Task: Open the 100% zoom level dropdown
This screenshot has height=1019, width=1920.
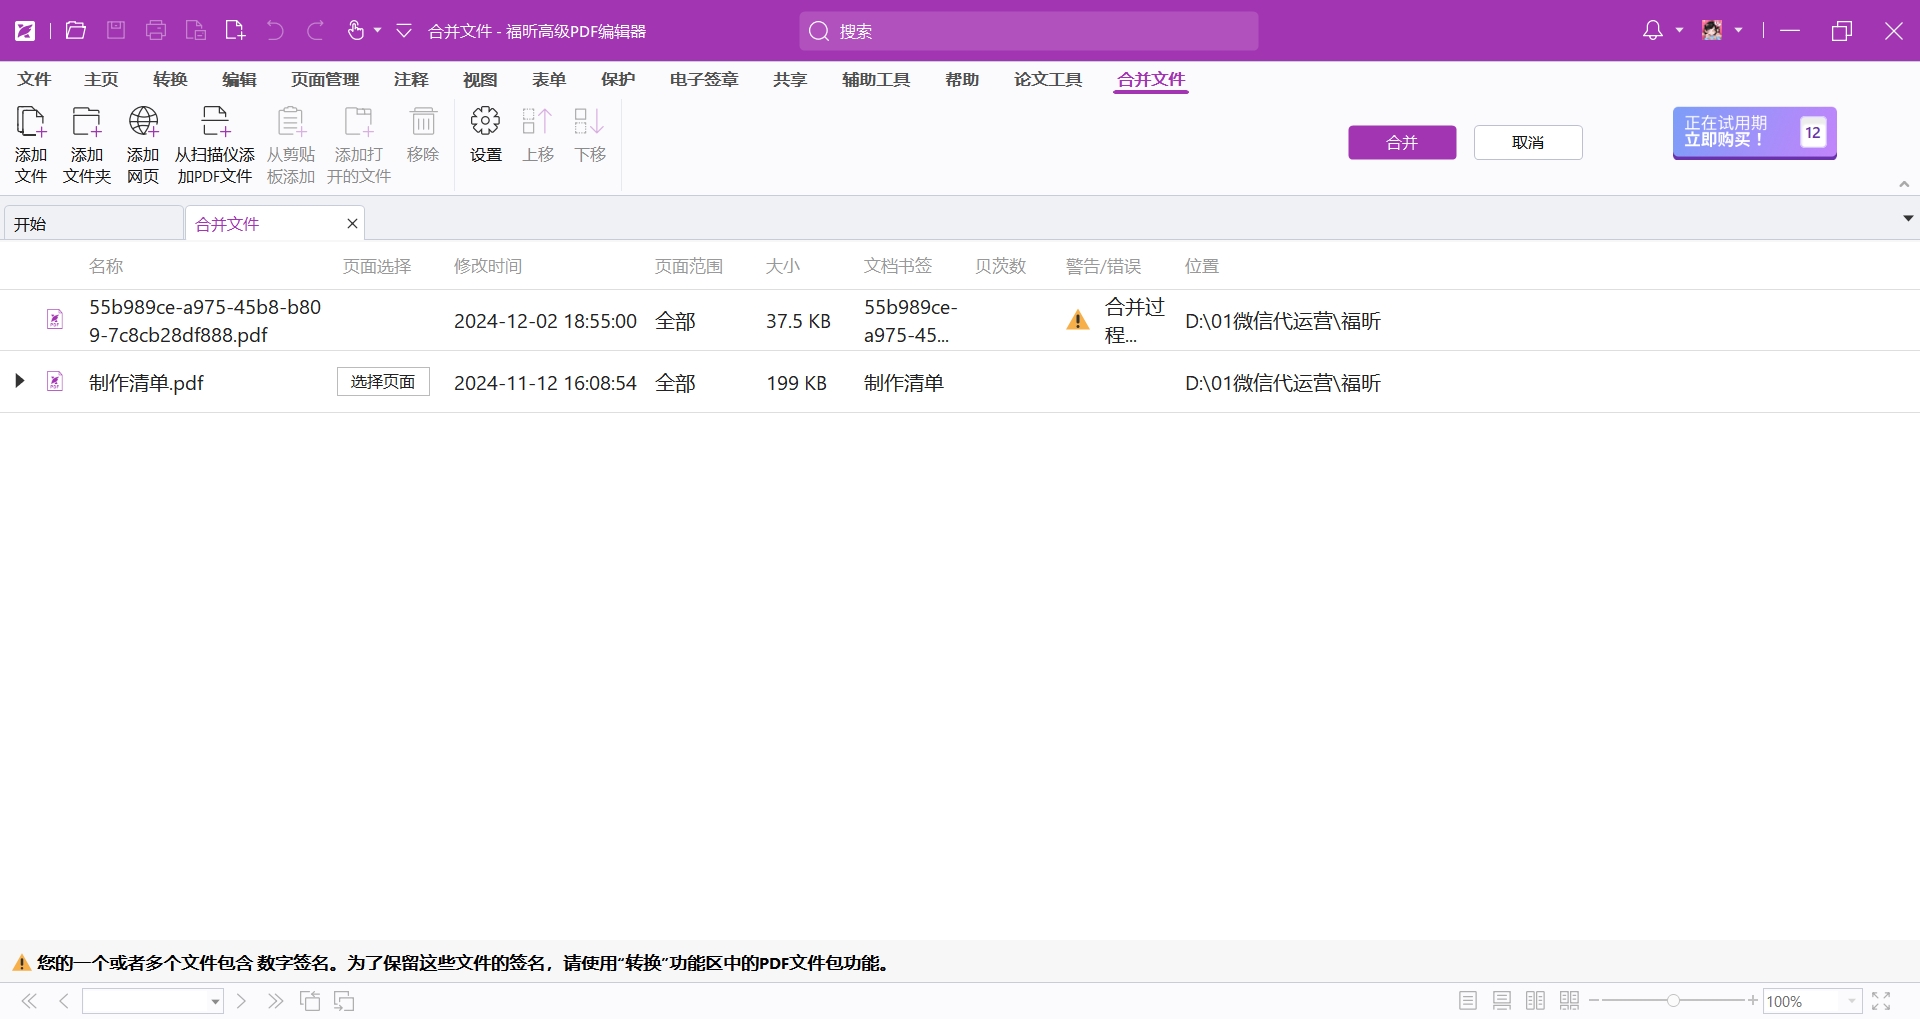Action: click(x=1851, y=1001)
